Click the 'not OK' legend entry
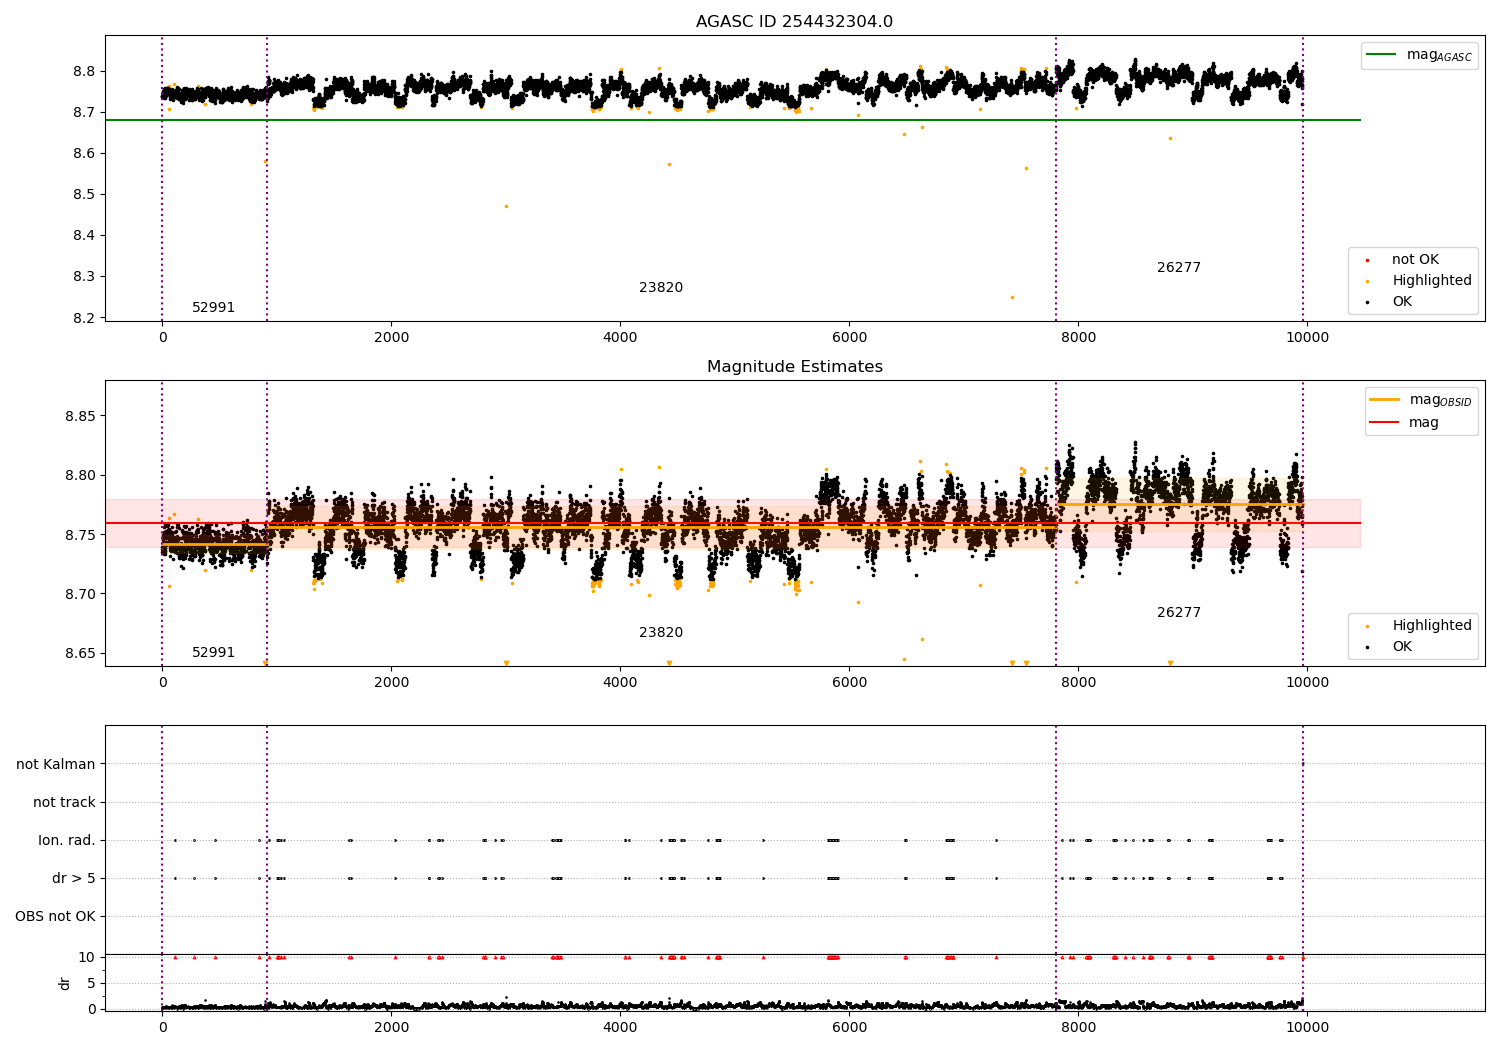Viewport: 1500px width, 1050px height. click(x=1414, y=260)
